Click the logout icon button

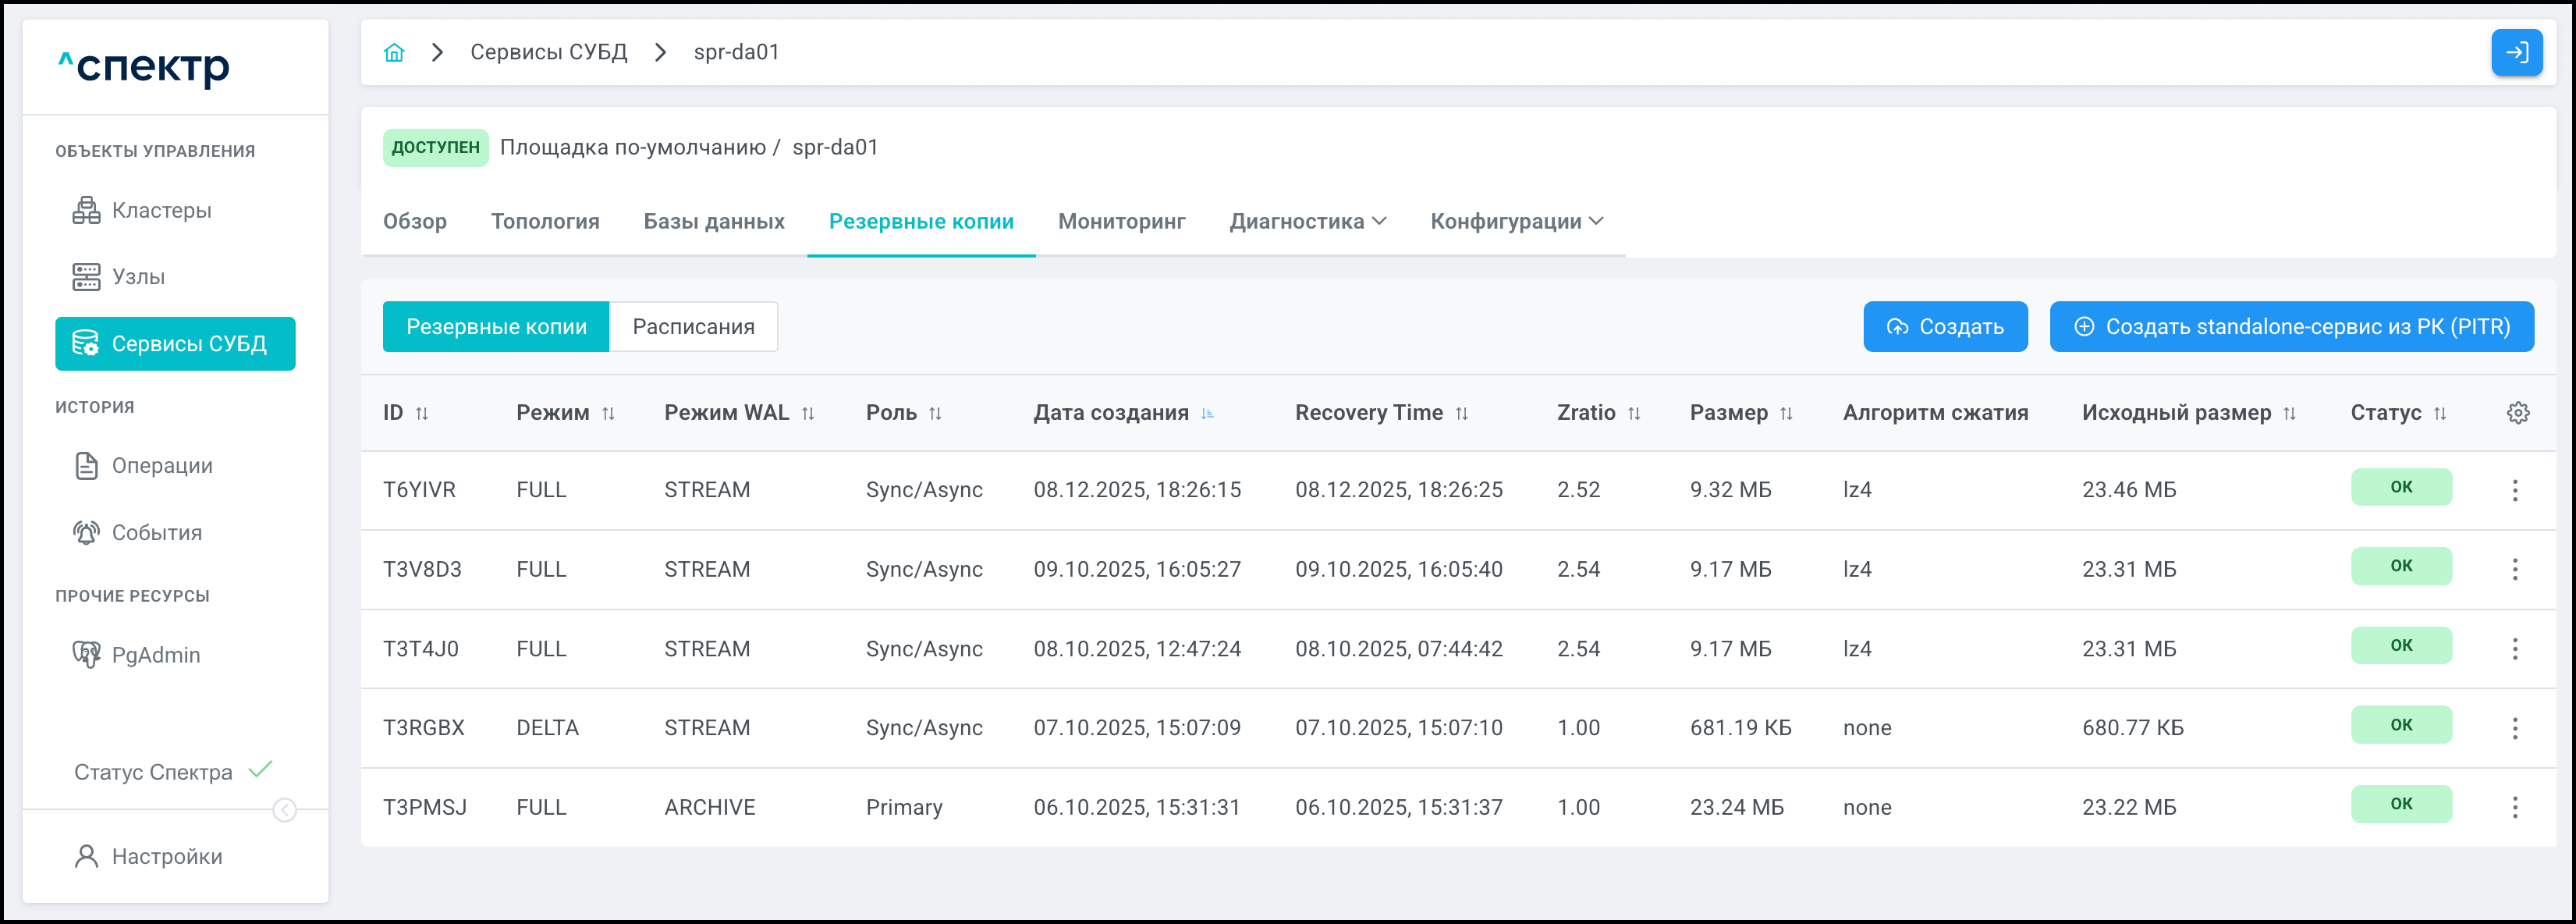point(2516,52)
